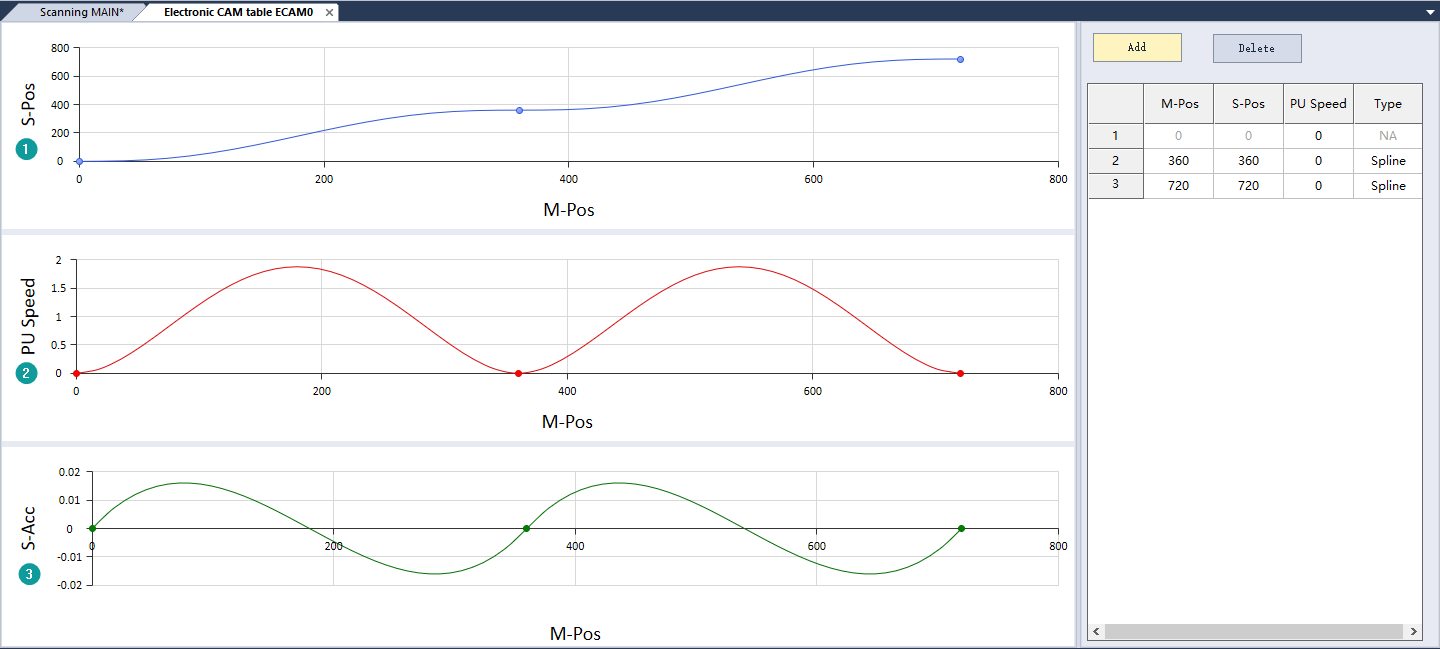This screenshot has height=649, width=1440.
Task: Click the red PU Speed point at 360
Action: (518, 374)
